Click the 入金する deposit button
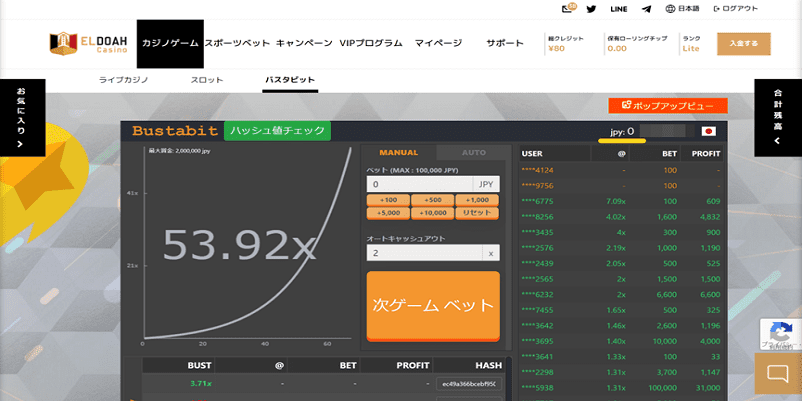This screenshot has height=401, width=802. 744,44
